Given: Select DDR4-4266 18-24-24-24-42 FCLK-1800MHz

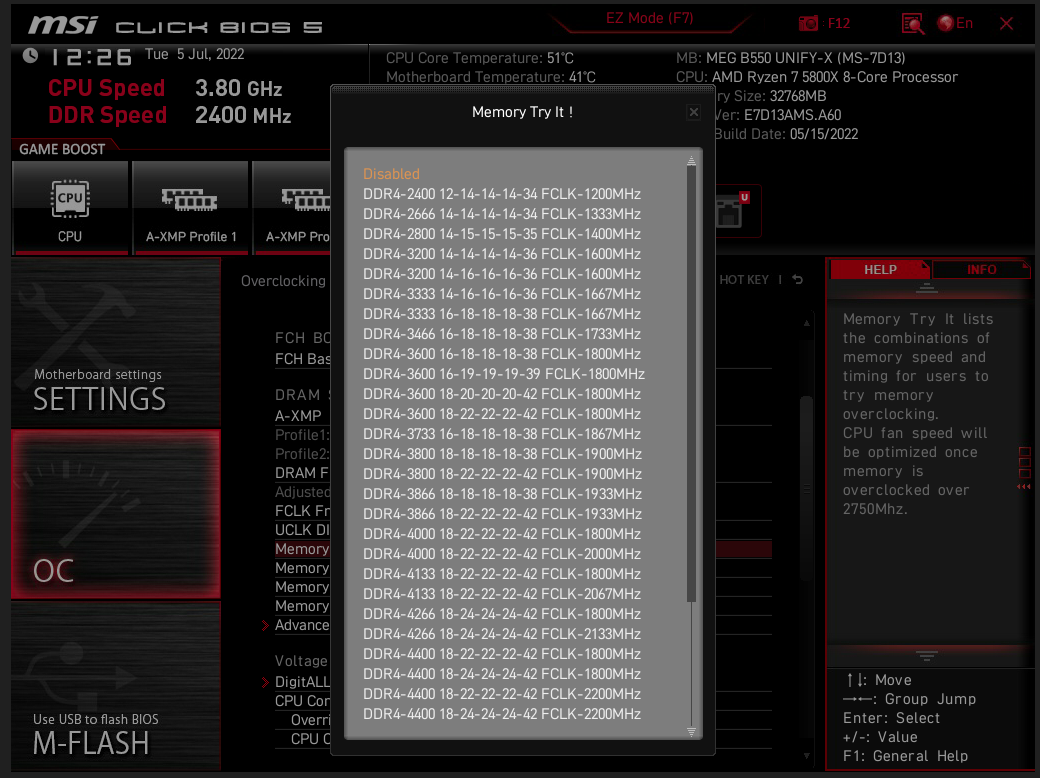Looking at the screenshot, I should point(502,614).
